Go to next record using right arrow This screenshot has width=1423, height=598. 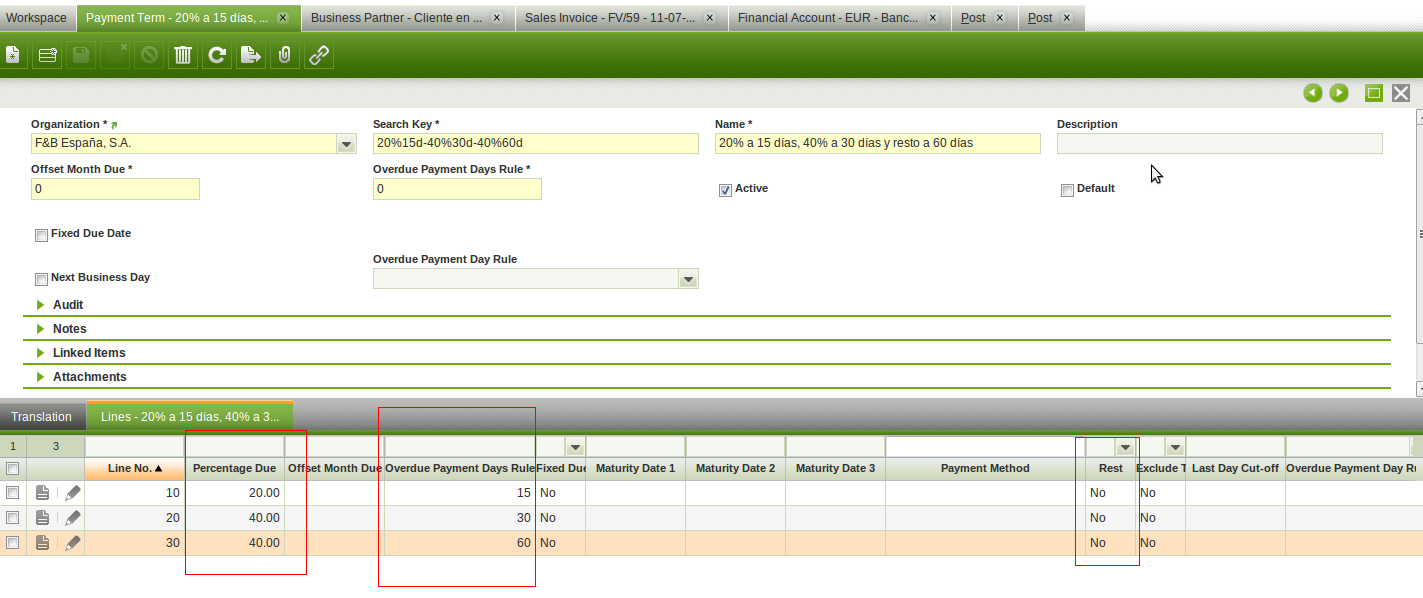(x=1339, y=93)
